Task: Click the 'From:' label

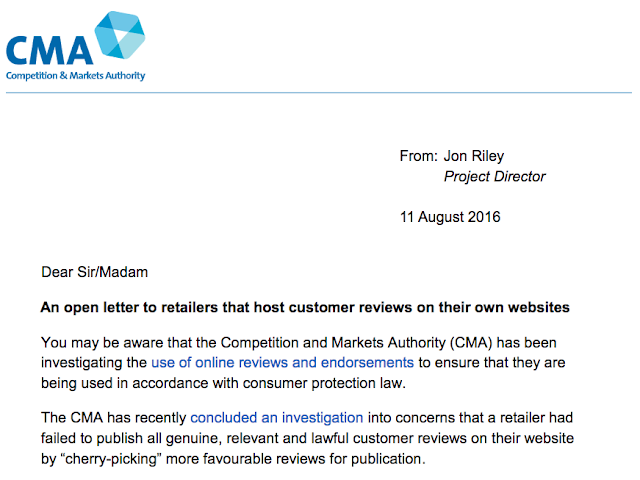Action: click(x=418, y=155)
